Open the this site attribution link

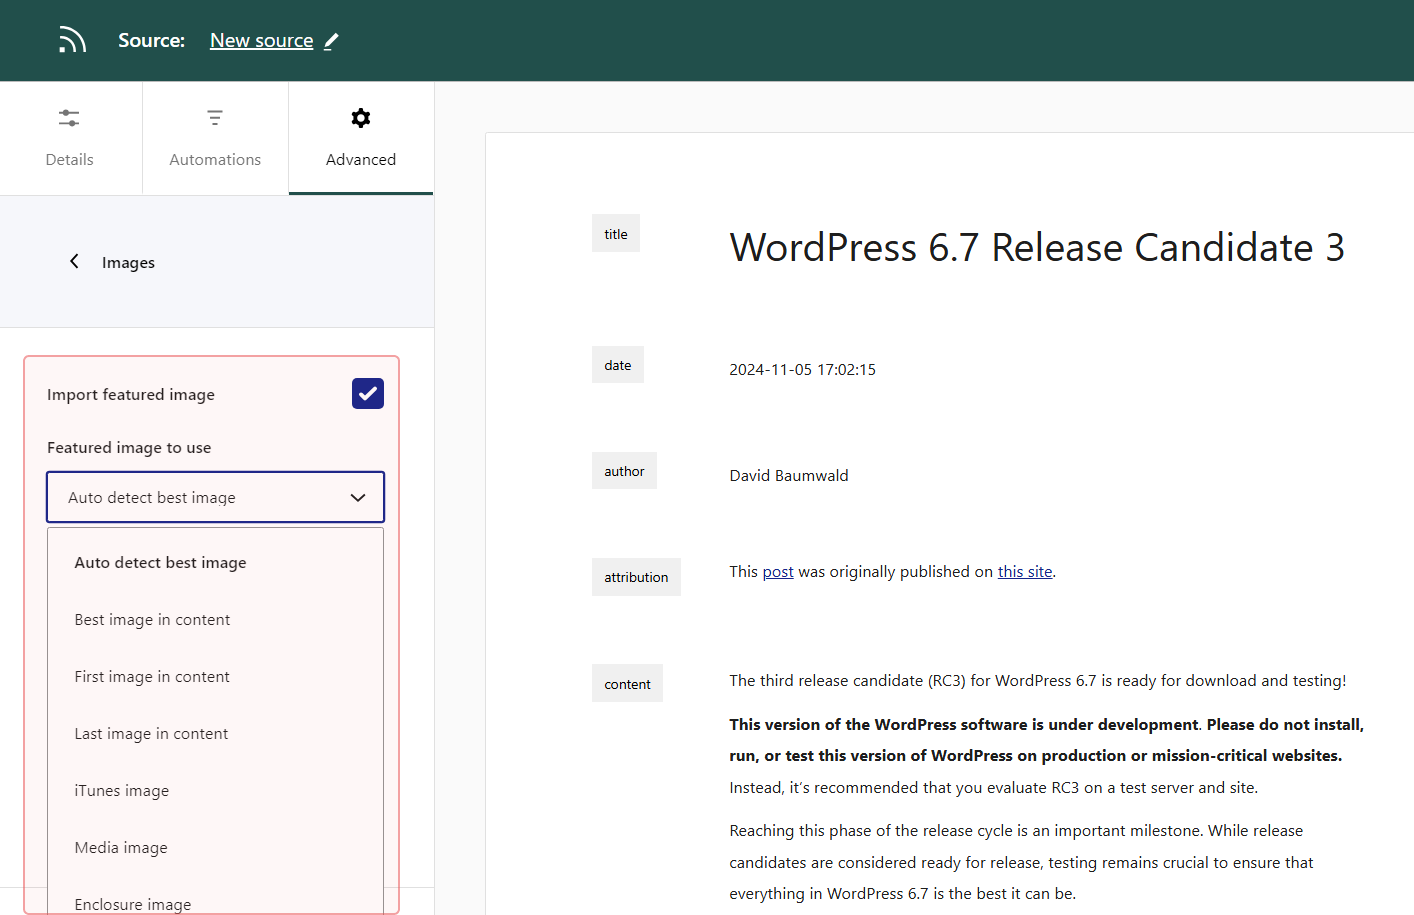click(x=1024, y=571)
